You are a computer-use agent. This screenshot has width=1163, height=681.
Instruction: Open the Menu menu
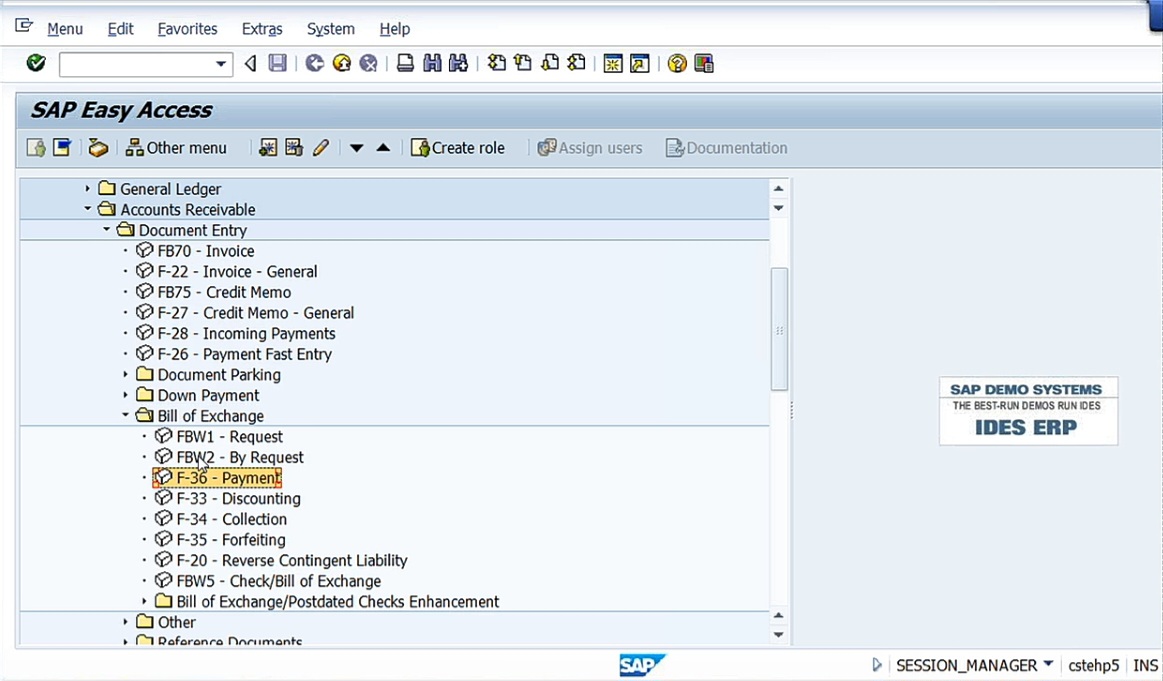(65, 29)
